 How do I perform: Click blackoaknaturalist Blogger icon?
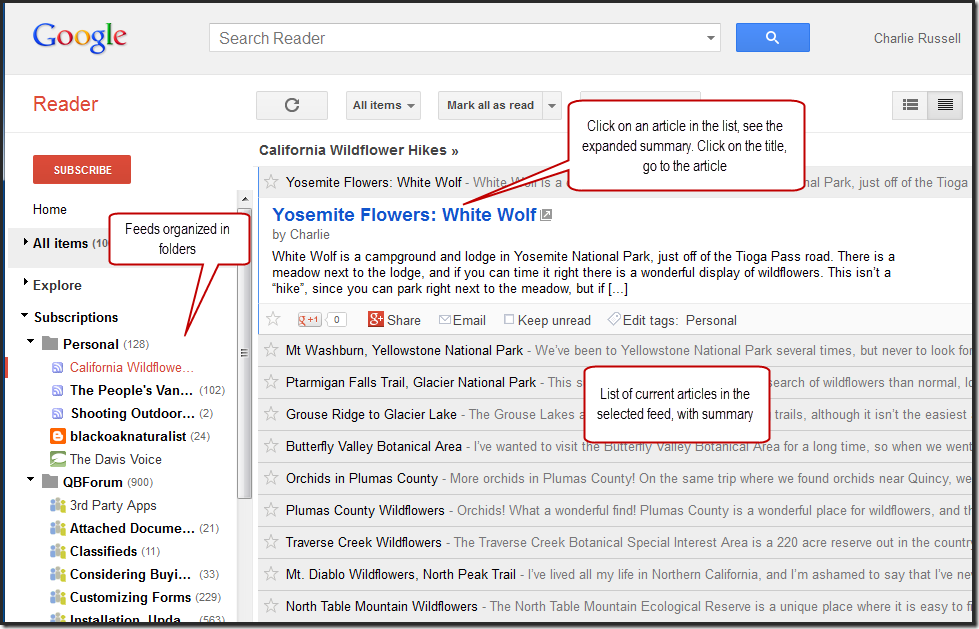(57, 436)
